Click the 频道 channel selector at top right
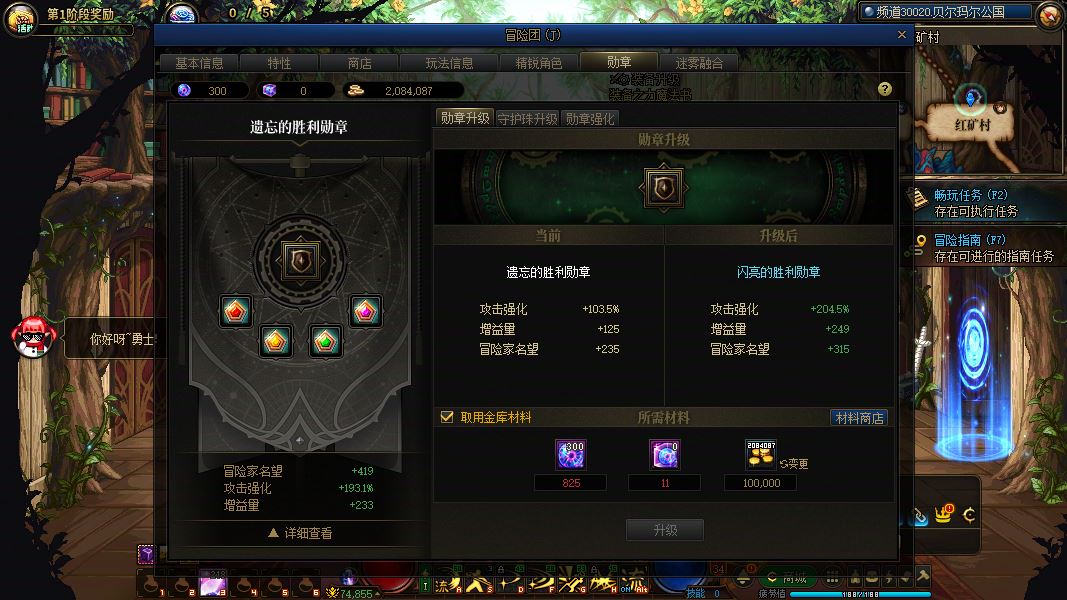Viewport: 1067px width, 600px height. [946, 12]
